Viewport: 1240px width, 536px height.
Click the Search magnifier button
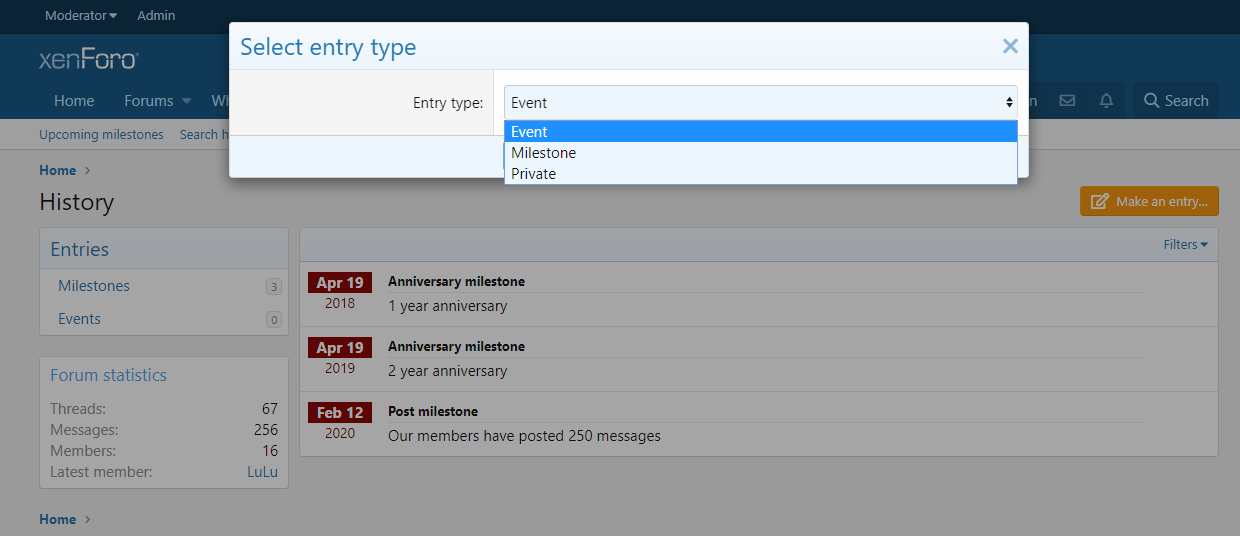click(1175, 101)
